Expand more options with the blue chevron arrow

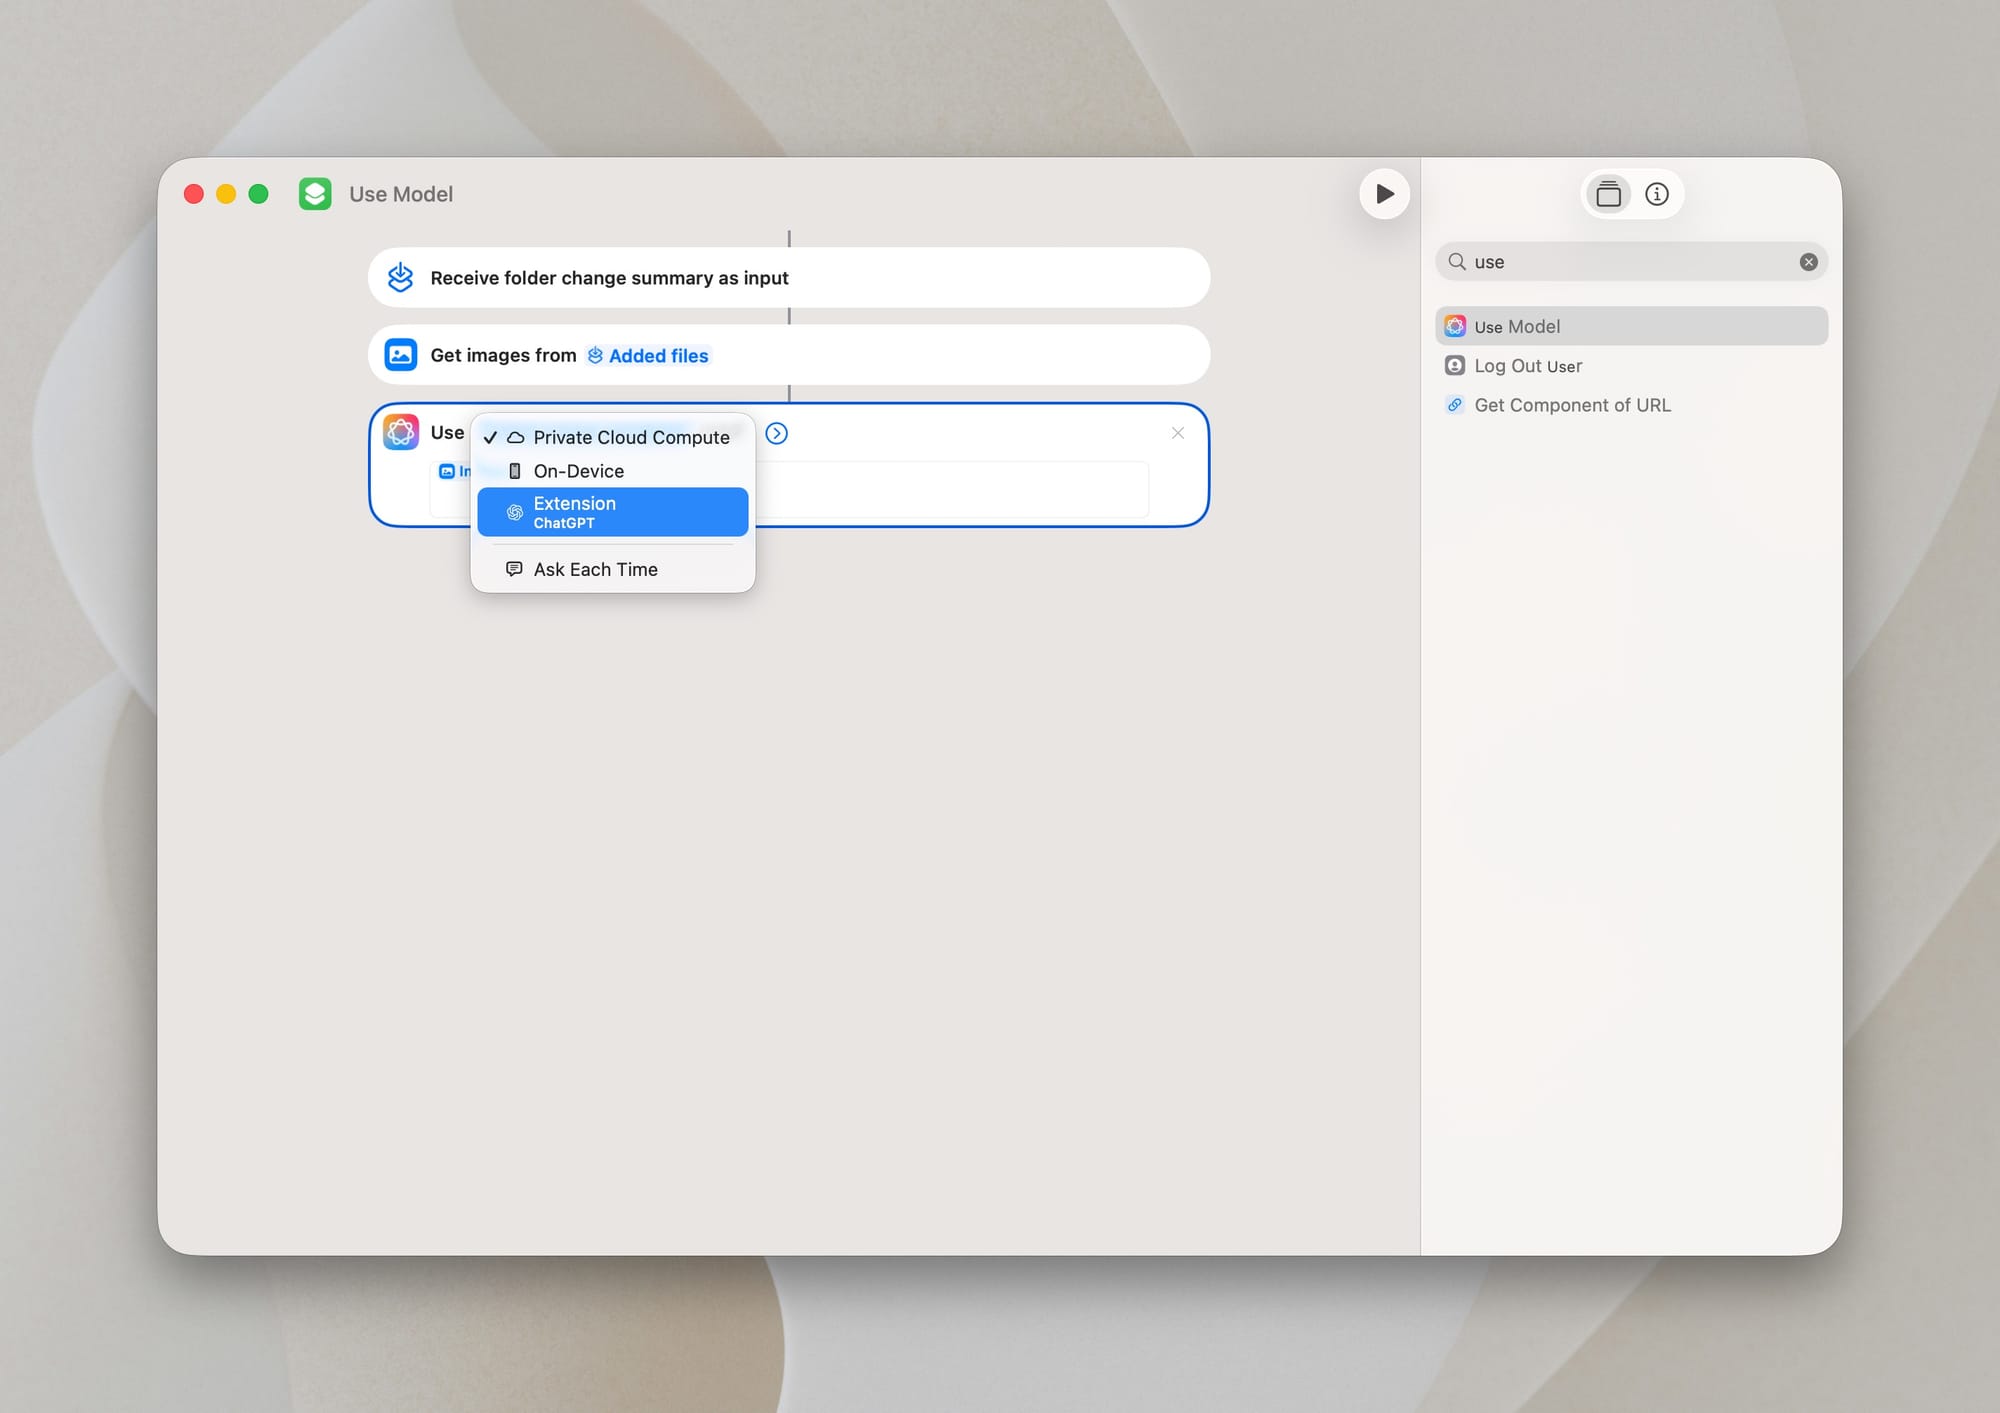tap(776, 434)
